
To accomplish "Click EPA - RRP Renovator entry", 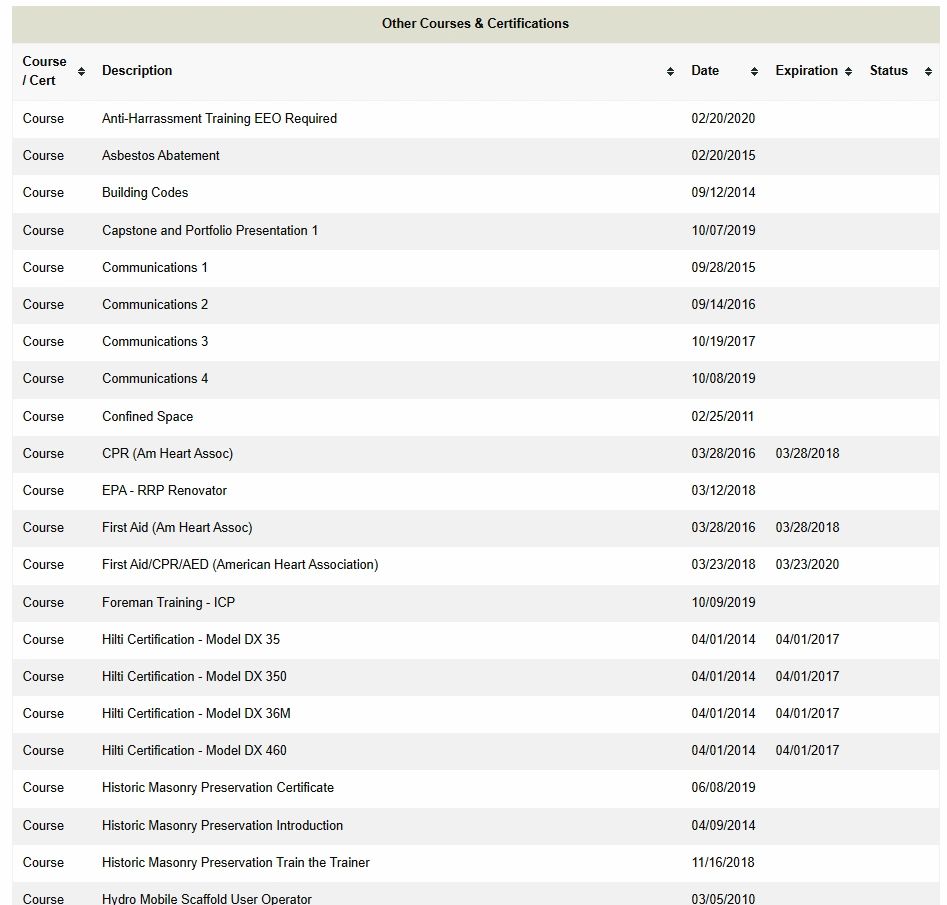I will click(x=164, y=491).
